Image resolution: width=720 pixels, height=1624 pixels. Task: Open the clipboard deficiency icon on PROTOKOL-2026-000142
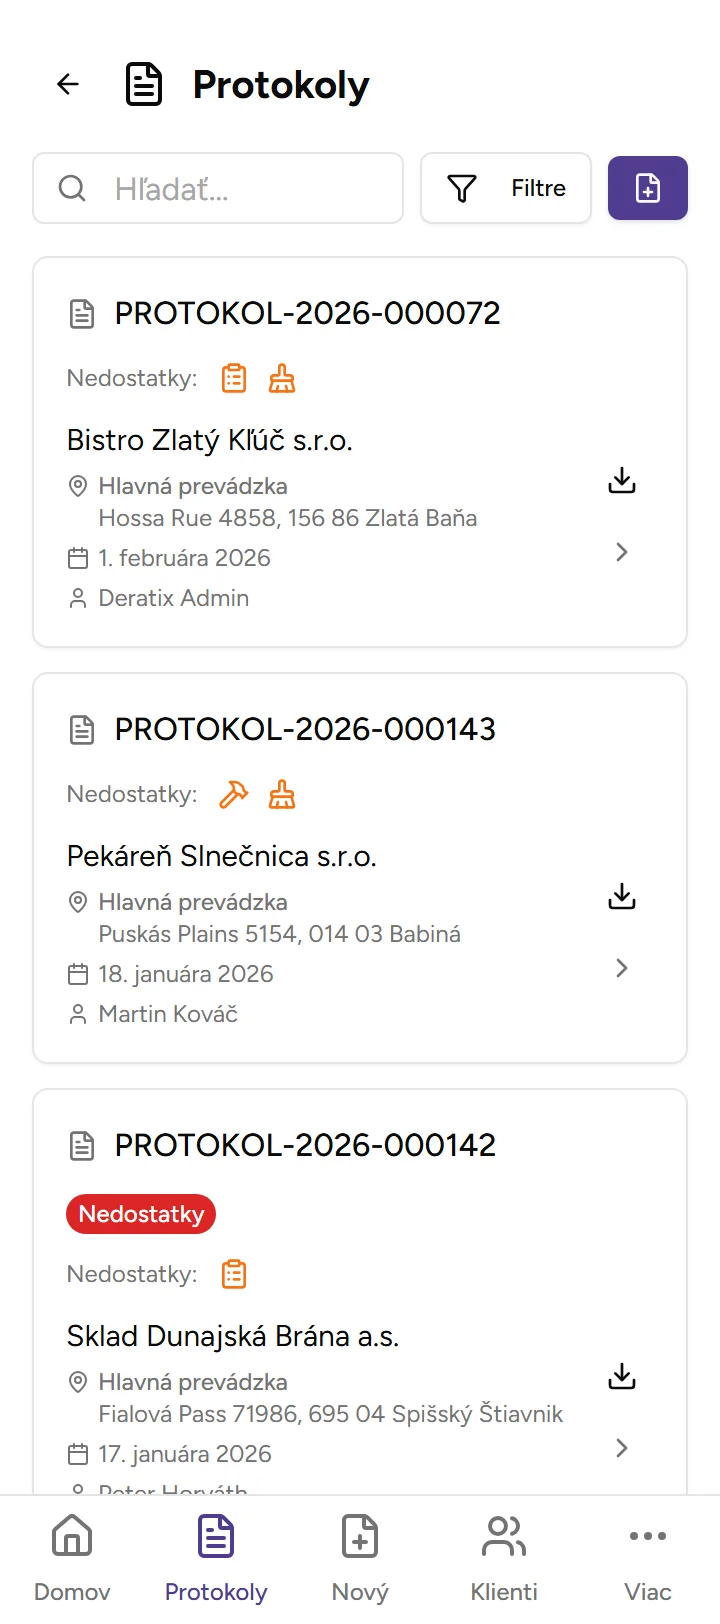[x=233, y=1274]
